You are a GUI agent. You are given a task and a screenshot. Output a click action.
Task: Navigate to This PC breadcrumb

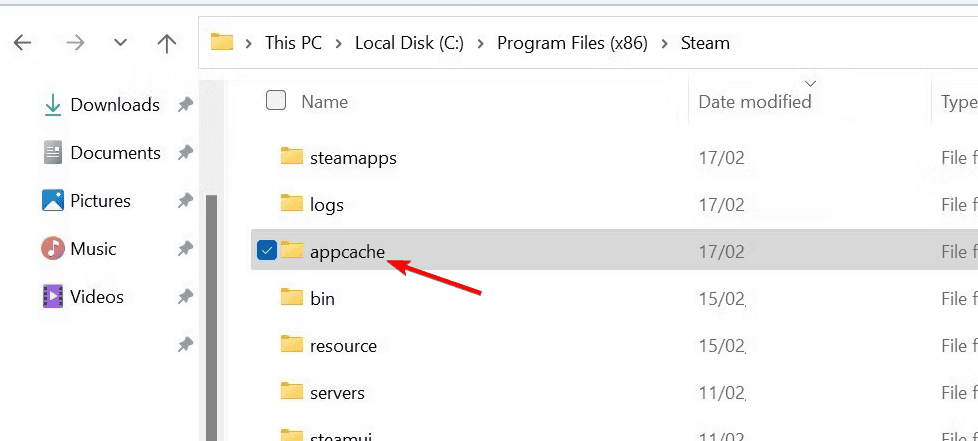coord(293,43)
